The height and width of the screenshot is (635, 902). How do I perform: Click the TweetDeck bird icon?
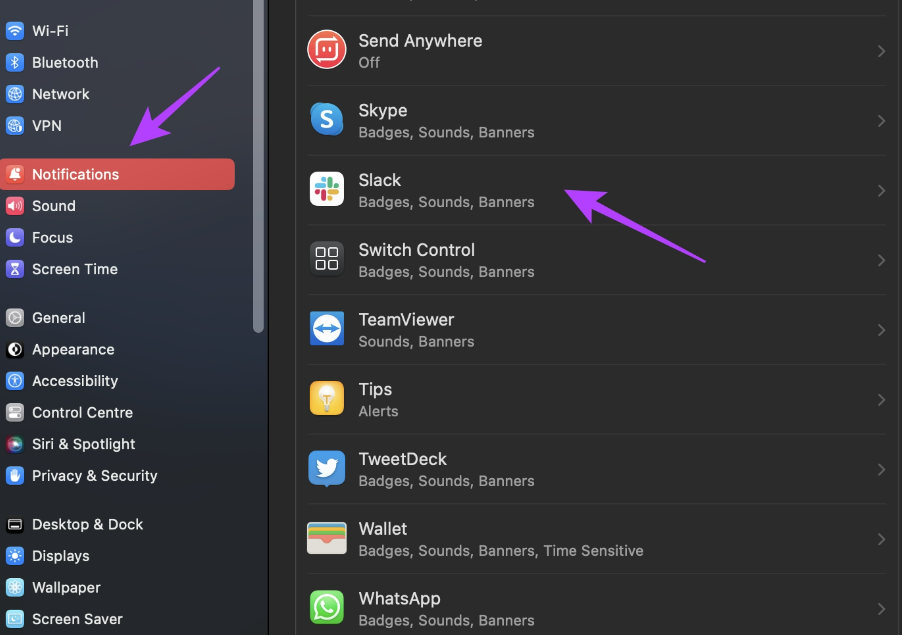point(327,468)
